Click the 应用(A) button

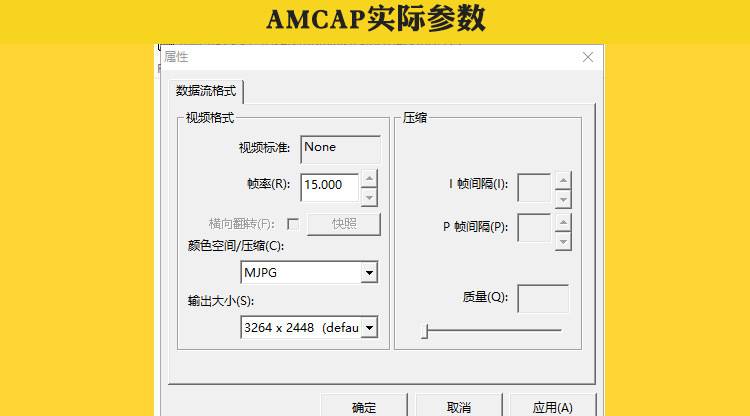coord(552,406)
